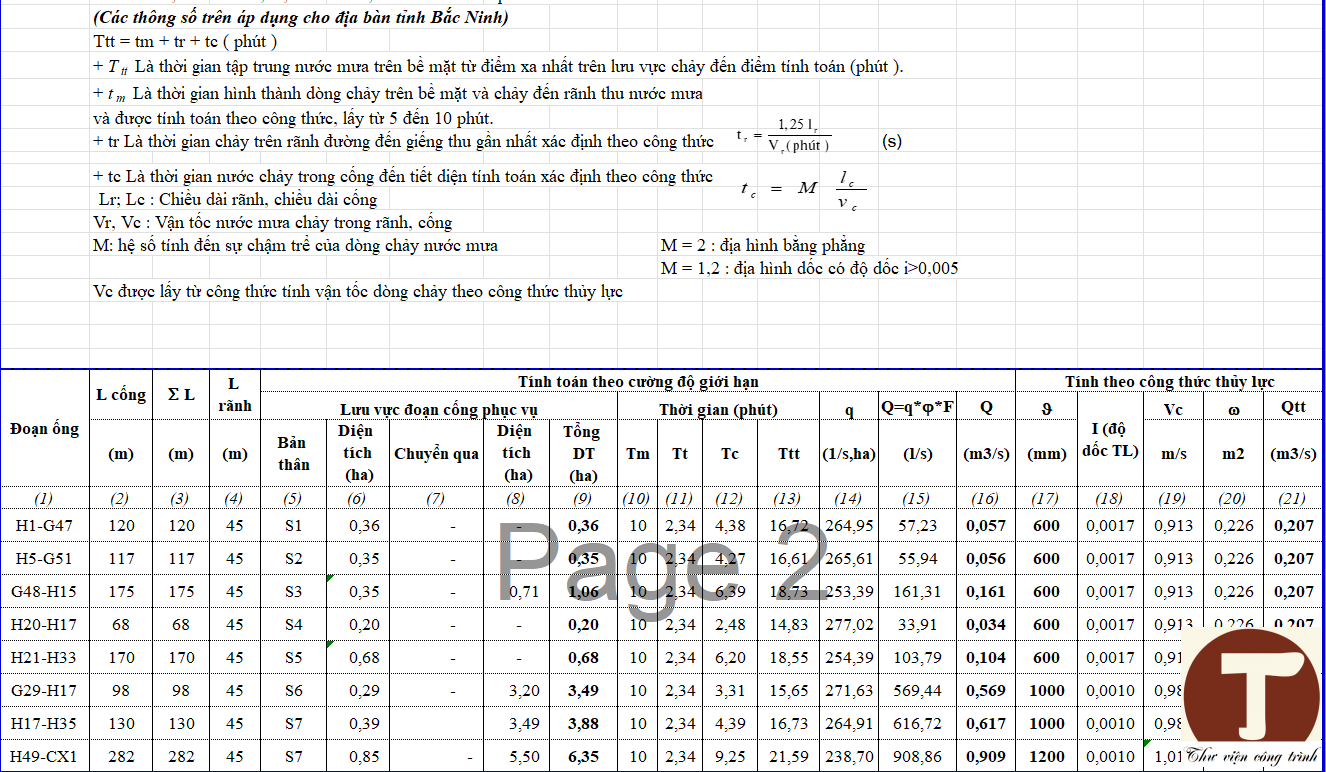Select cell S3 in Bản thân column
The width and height of the screenshot is (1326, 772).
(292, 591)
